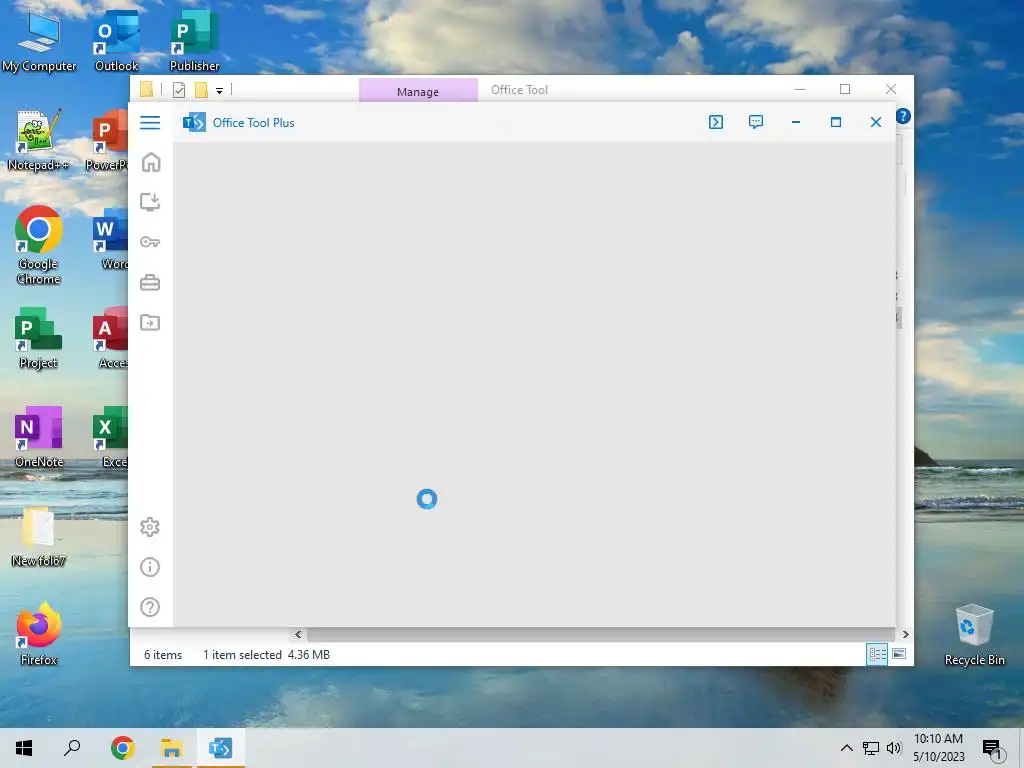The image size is (1024, 768).
Task: Close the Office Tool Plus window
Action: click(x=876, y=122)
